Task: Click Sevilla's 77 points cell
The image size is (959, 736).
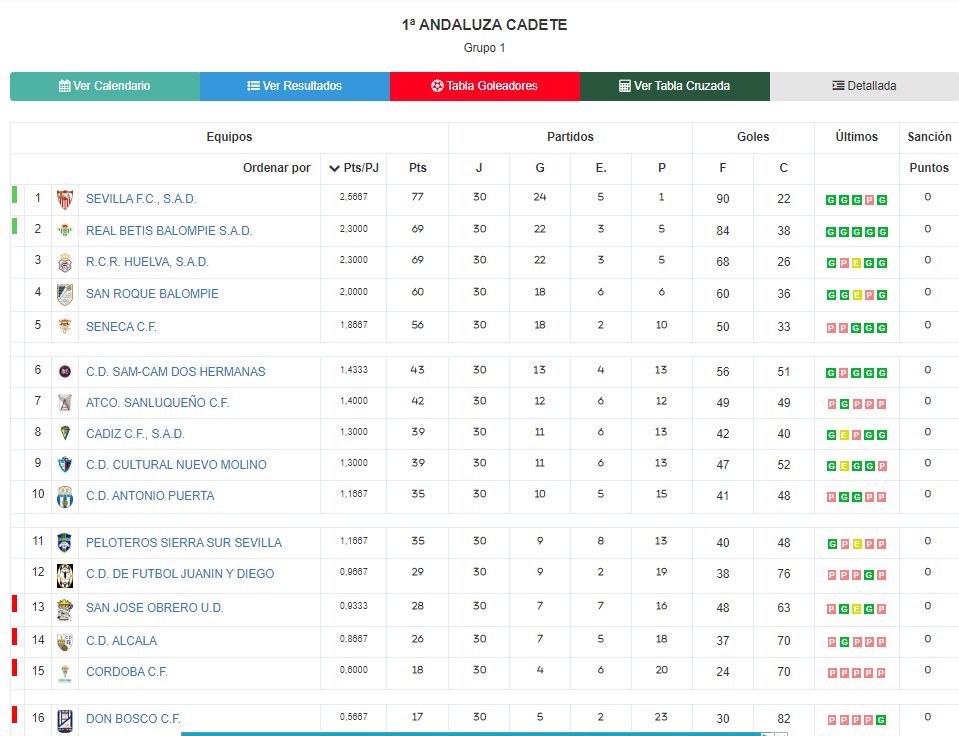Action: point(418,197)
